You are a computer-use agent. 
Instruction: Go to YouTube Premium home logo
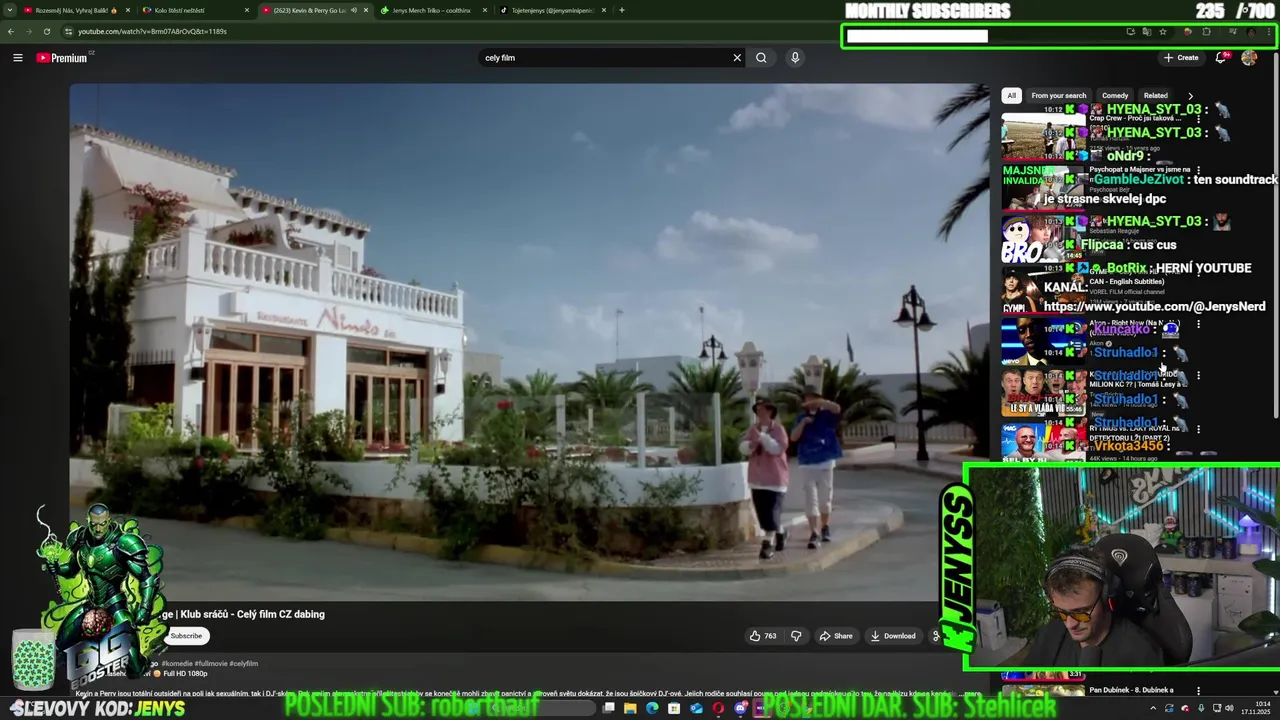click(x=62, y=58)
